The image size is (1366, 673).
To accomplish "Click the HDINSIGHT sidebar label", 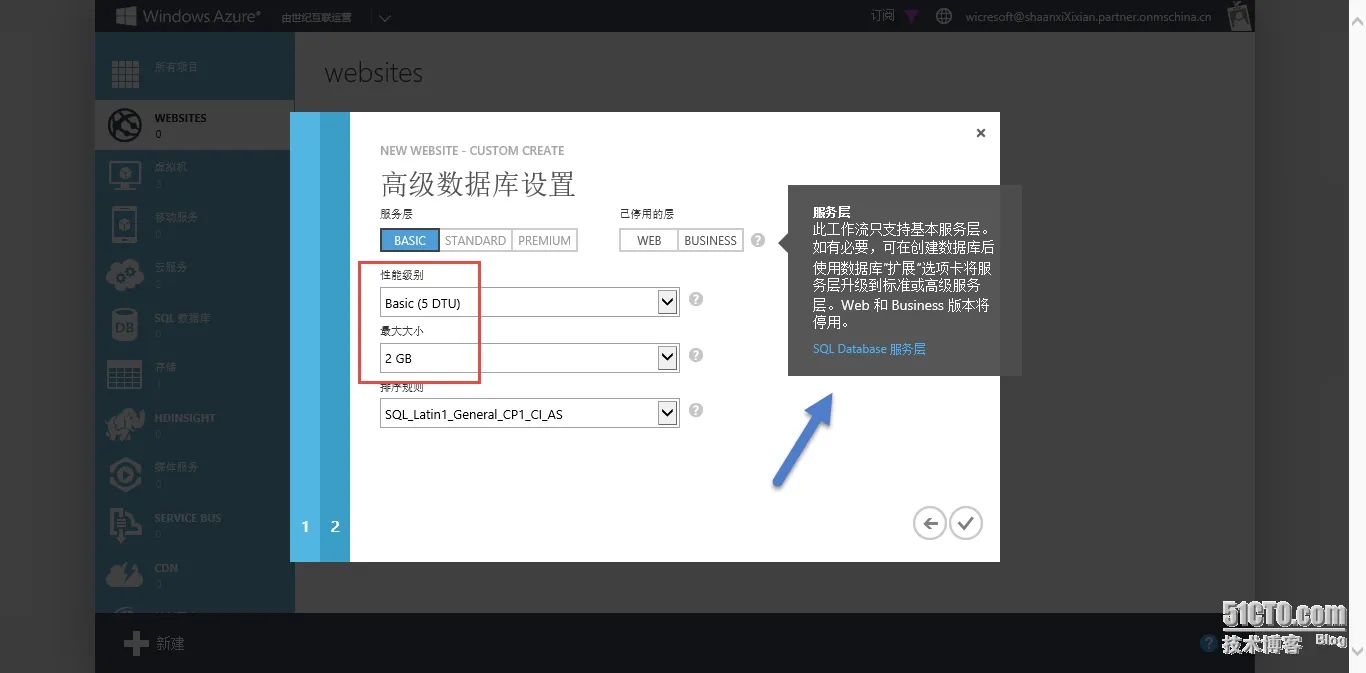I will pyautogui.click(x=185, y=418).
